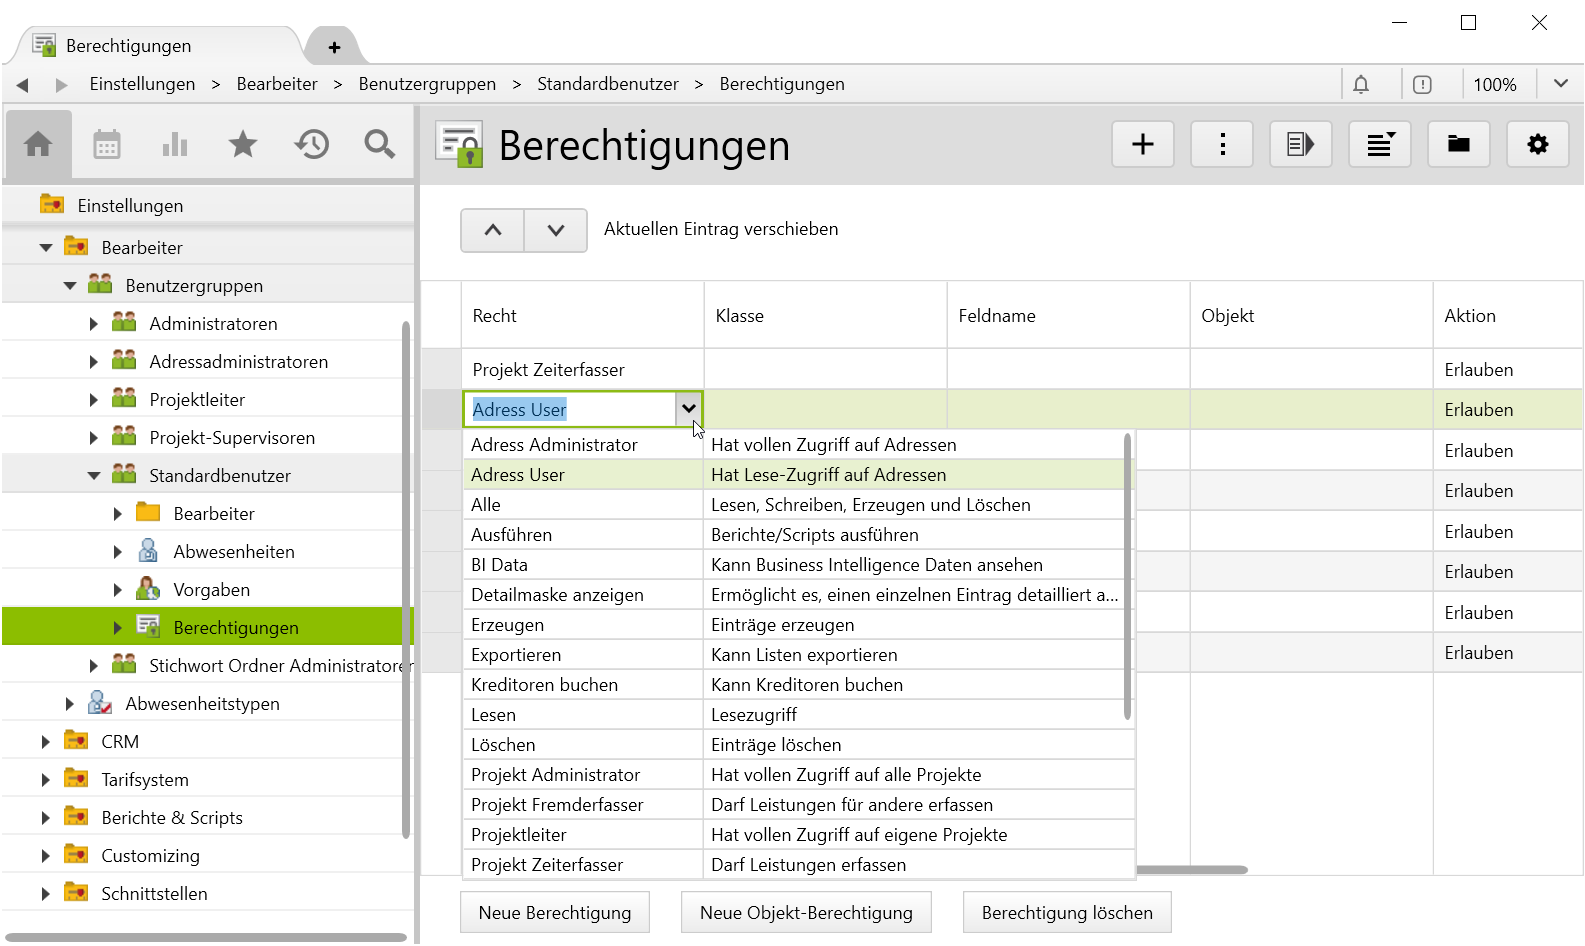Viewport: 1585px width, 946px height.
Task: Open the Recht combo box dropdown arrow
Action: pyautogui.click(x=688, y=409)
